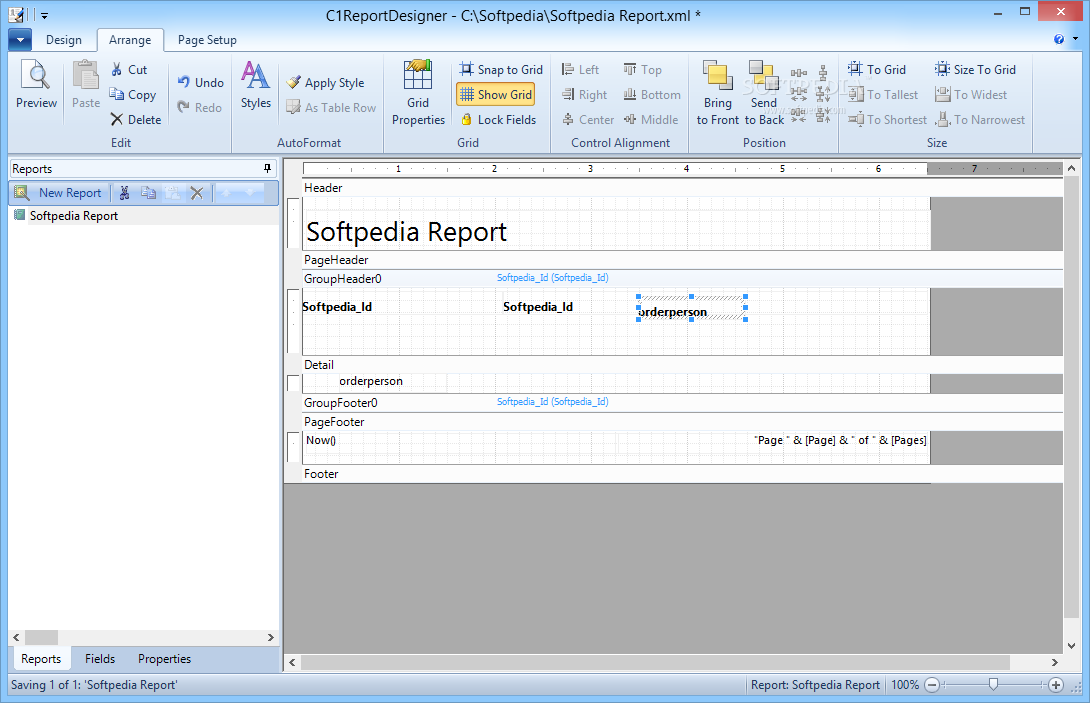
Task: Make horizontal spacing equal
Action: [799, 73]
